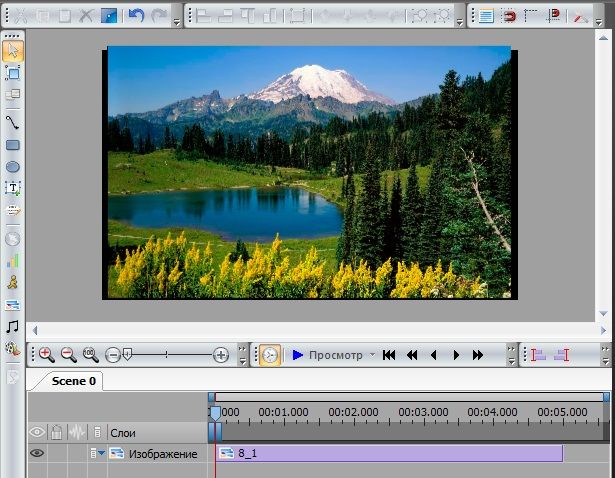
Task: Click the red pencil icon in top-right toolbar
Action: pos(580,17)
